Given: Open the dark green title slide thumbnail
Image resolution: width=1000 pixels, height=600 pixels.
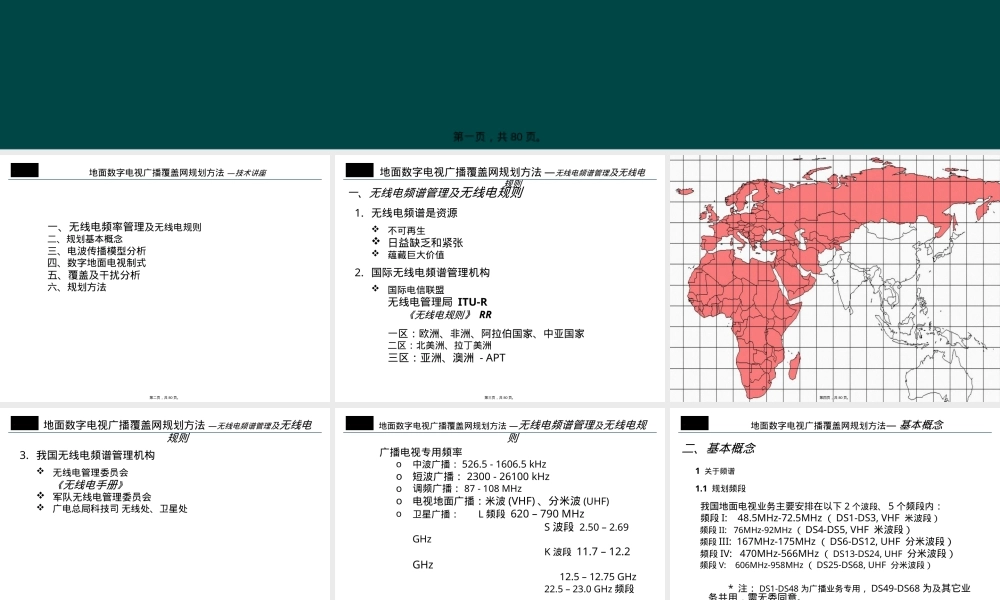Looking at the screenshot, I should [x=500, y=75].
